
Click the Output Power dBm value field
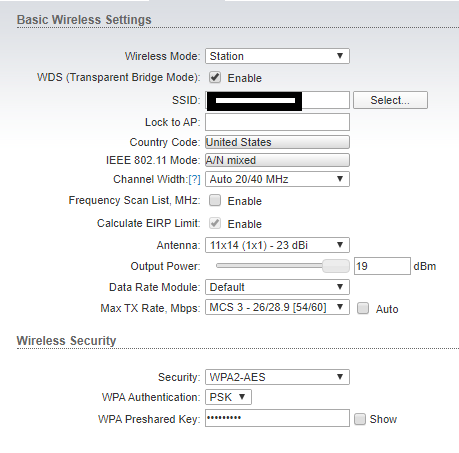tap(382, 266)
